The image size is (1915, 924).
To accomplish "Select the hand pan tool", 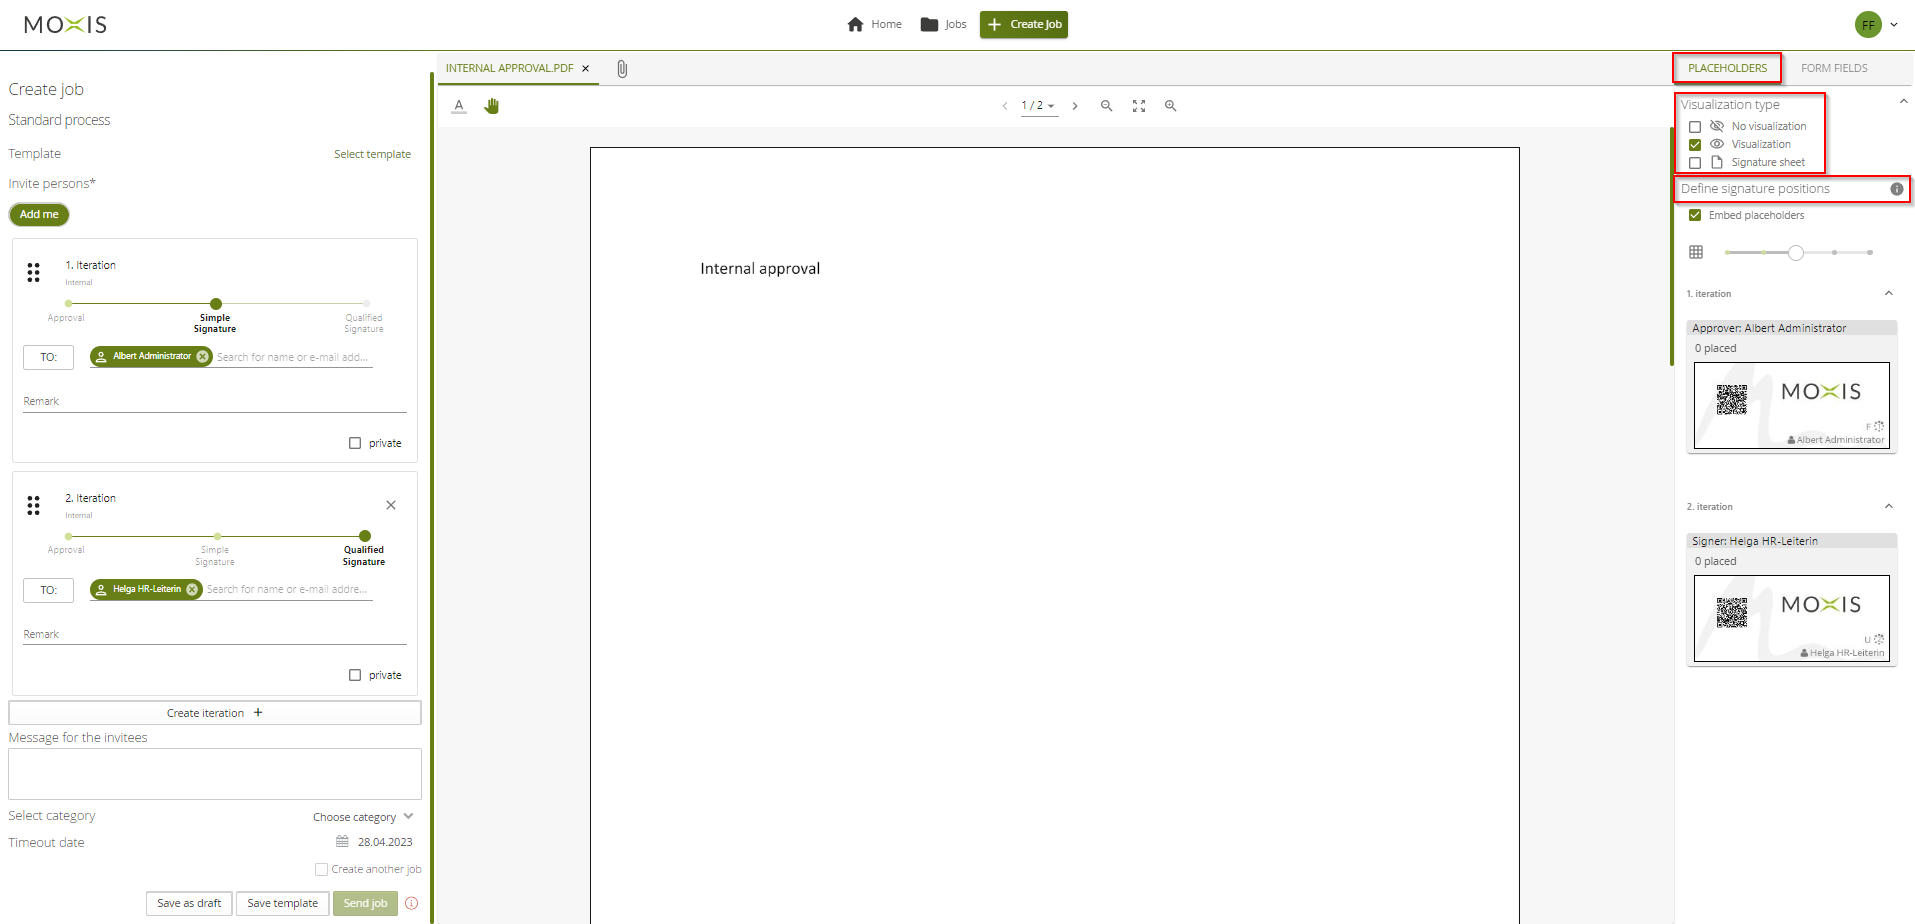I will (491, 106).
